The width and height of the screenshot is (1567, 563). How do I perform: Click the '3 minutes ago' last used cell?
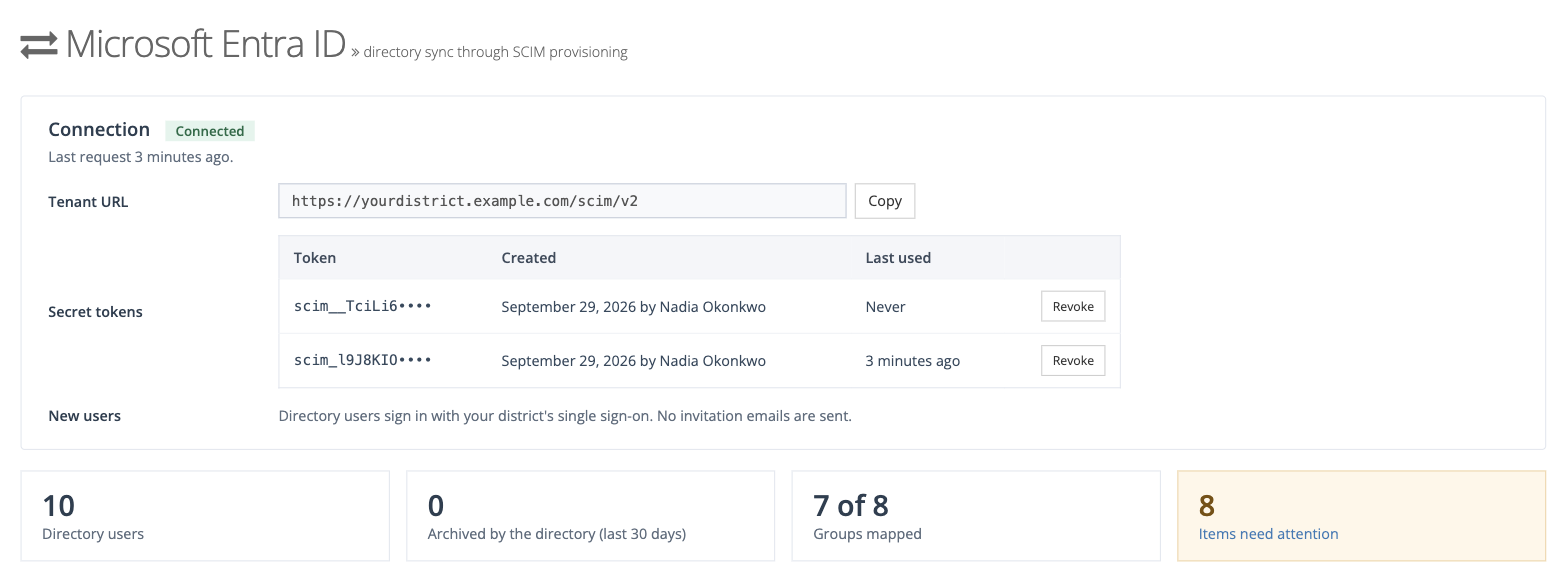point(913,361)
